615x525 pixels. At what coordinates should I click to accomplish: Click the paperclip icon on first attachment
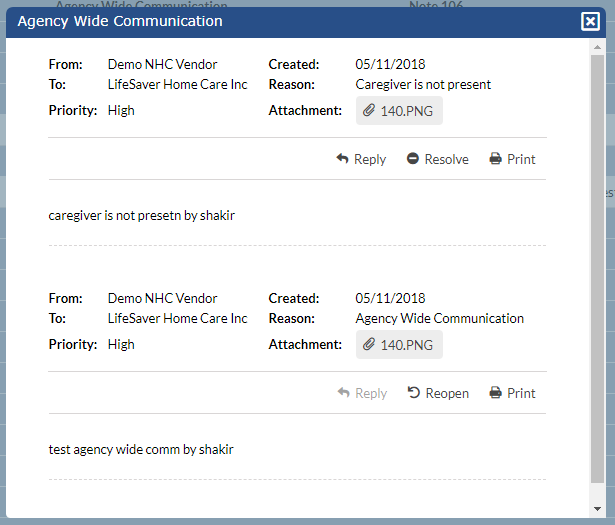click(x=369, y=111)
